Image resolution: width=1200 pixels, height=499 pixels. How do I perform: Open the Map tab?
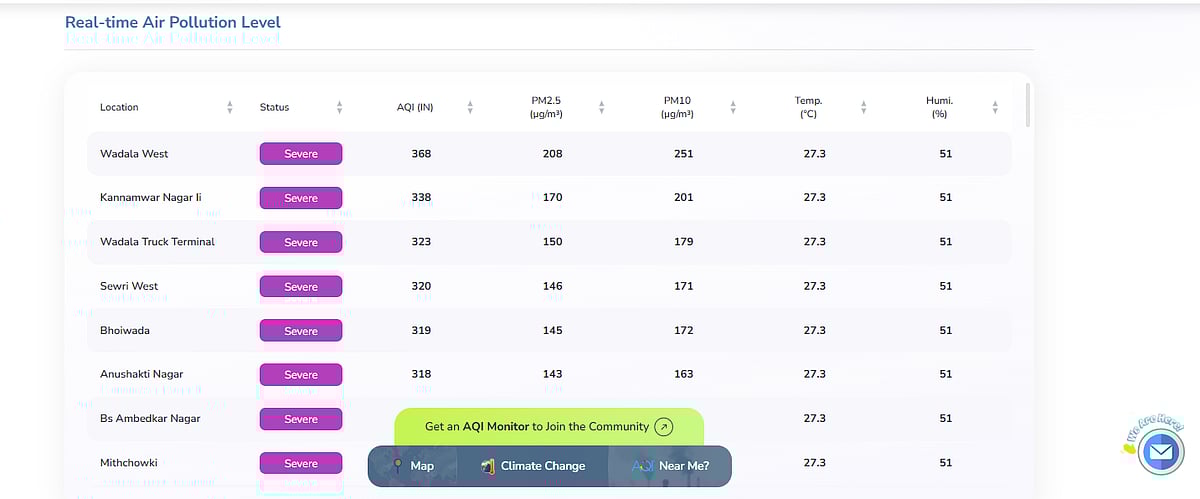pyautogui.click(x=412, y=466)
